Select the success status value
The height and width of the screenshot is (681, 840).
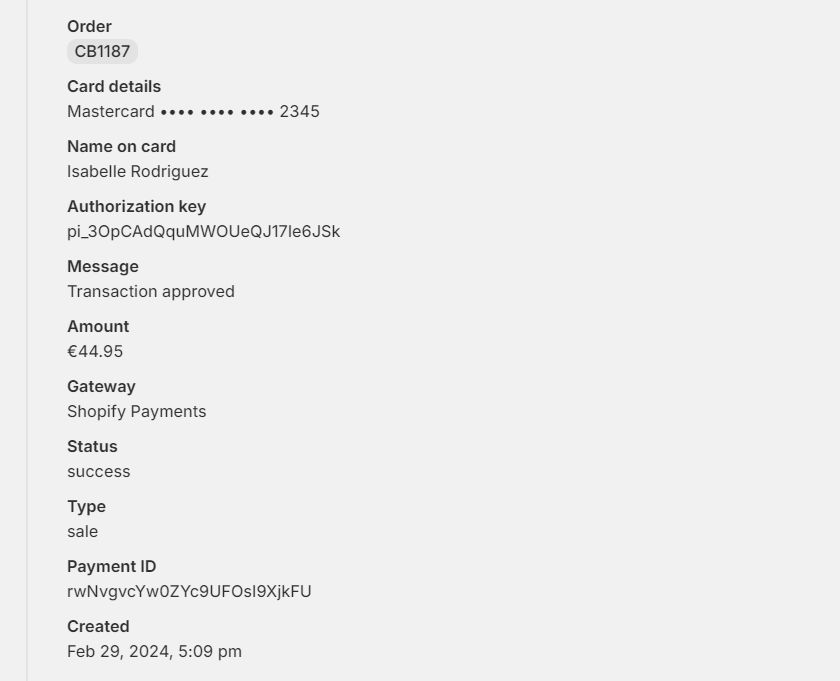coord(99,472)
